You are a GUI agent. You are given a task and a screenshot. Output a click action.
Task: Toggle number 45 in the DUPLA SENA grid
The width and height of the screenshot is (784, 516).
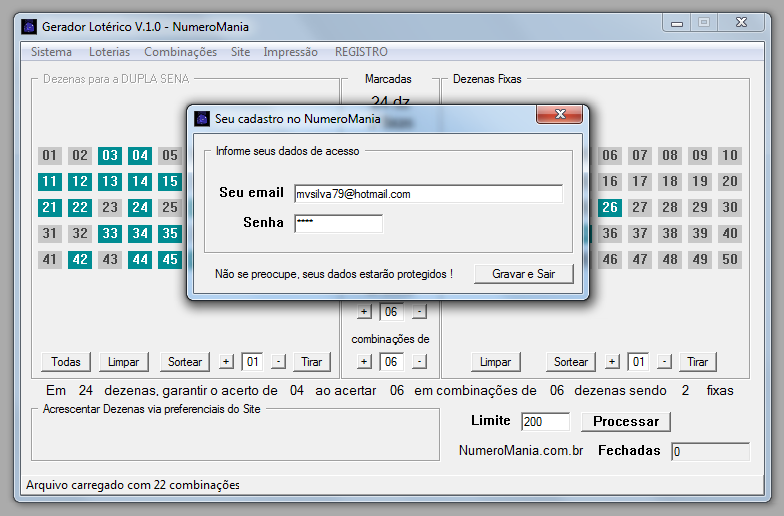(x=170, y=260)
